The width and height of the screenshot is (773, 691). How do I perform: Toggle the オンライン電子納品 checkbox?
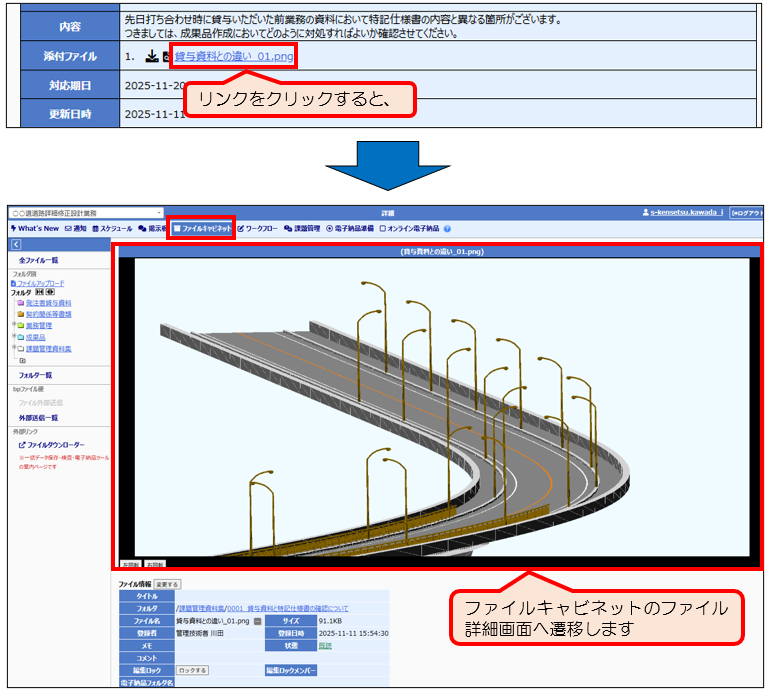[410, 228]
